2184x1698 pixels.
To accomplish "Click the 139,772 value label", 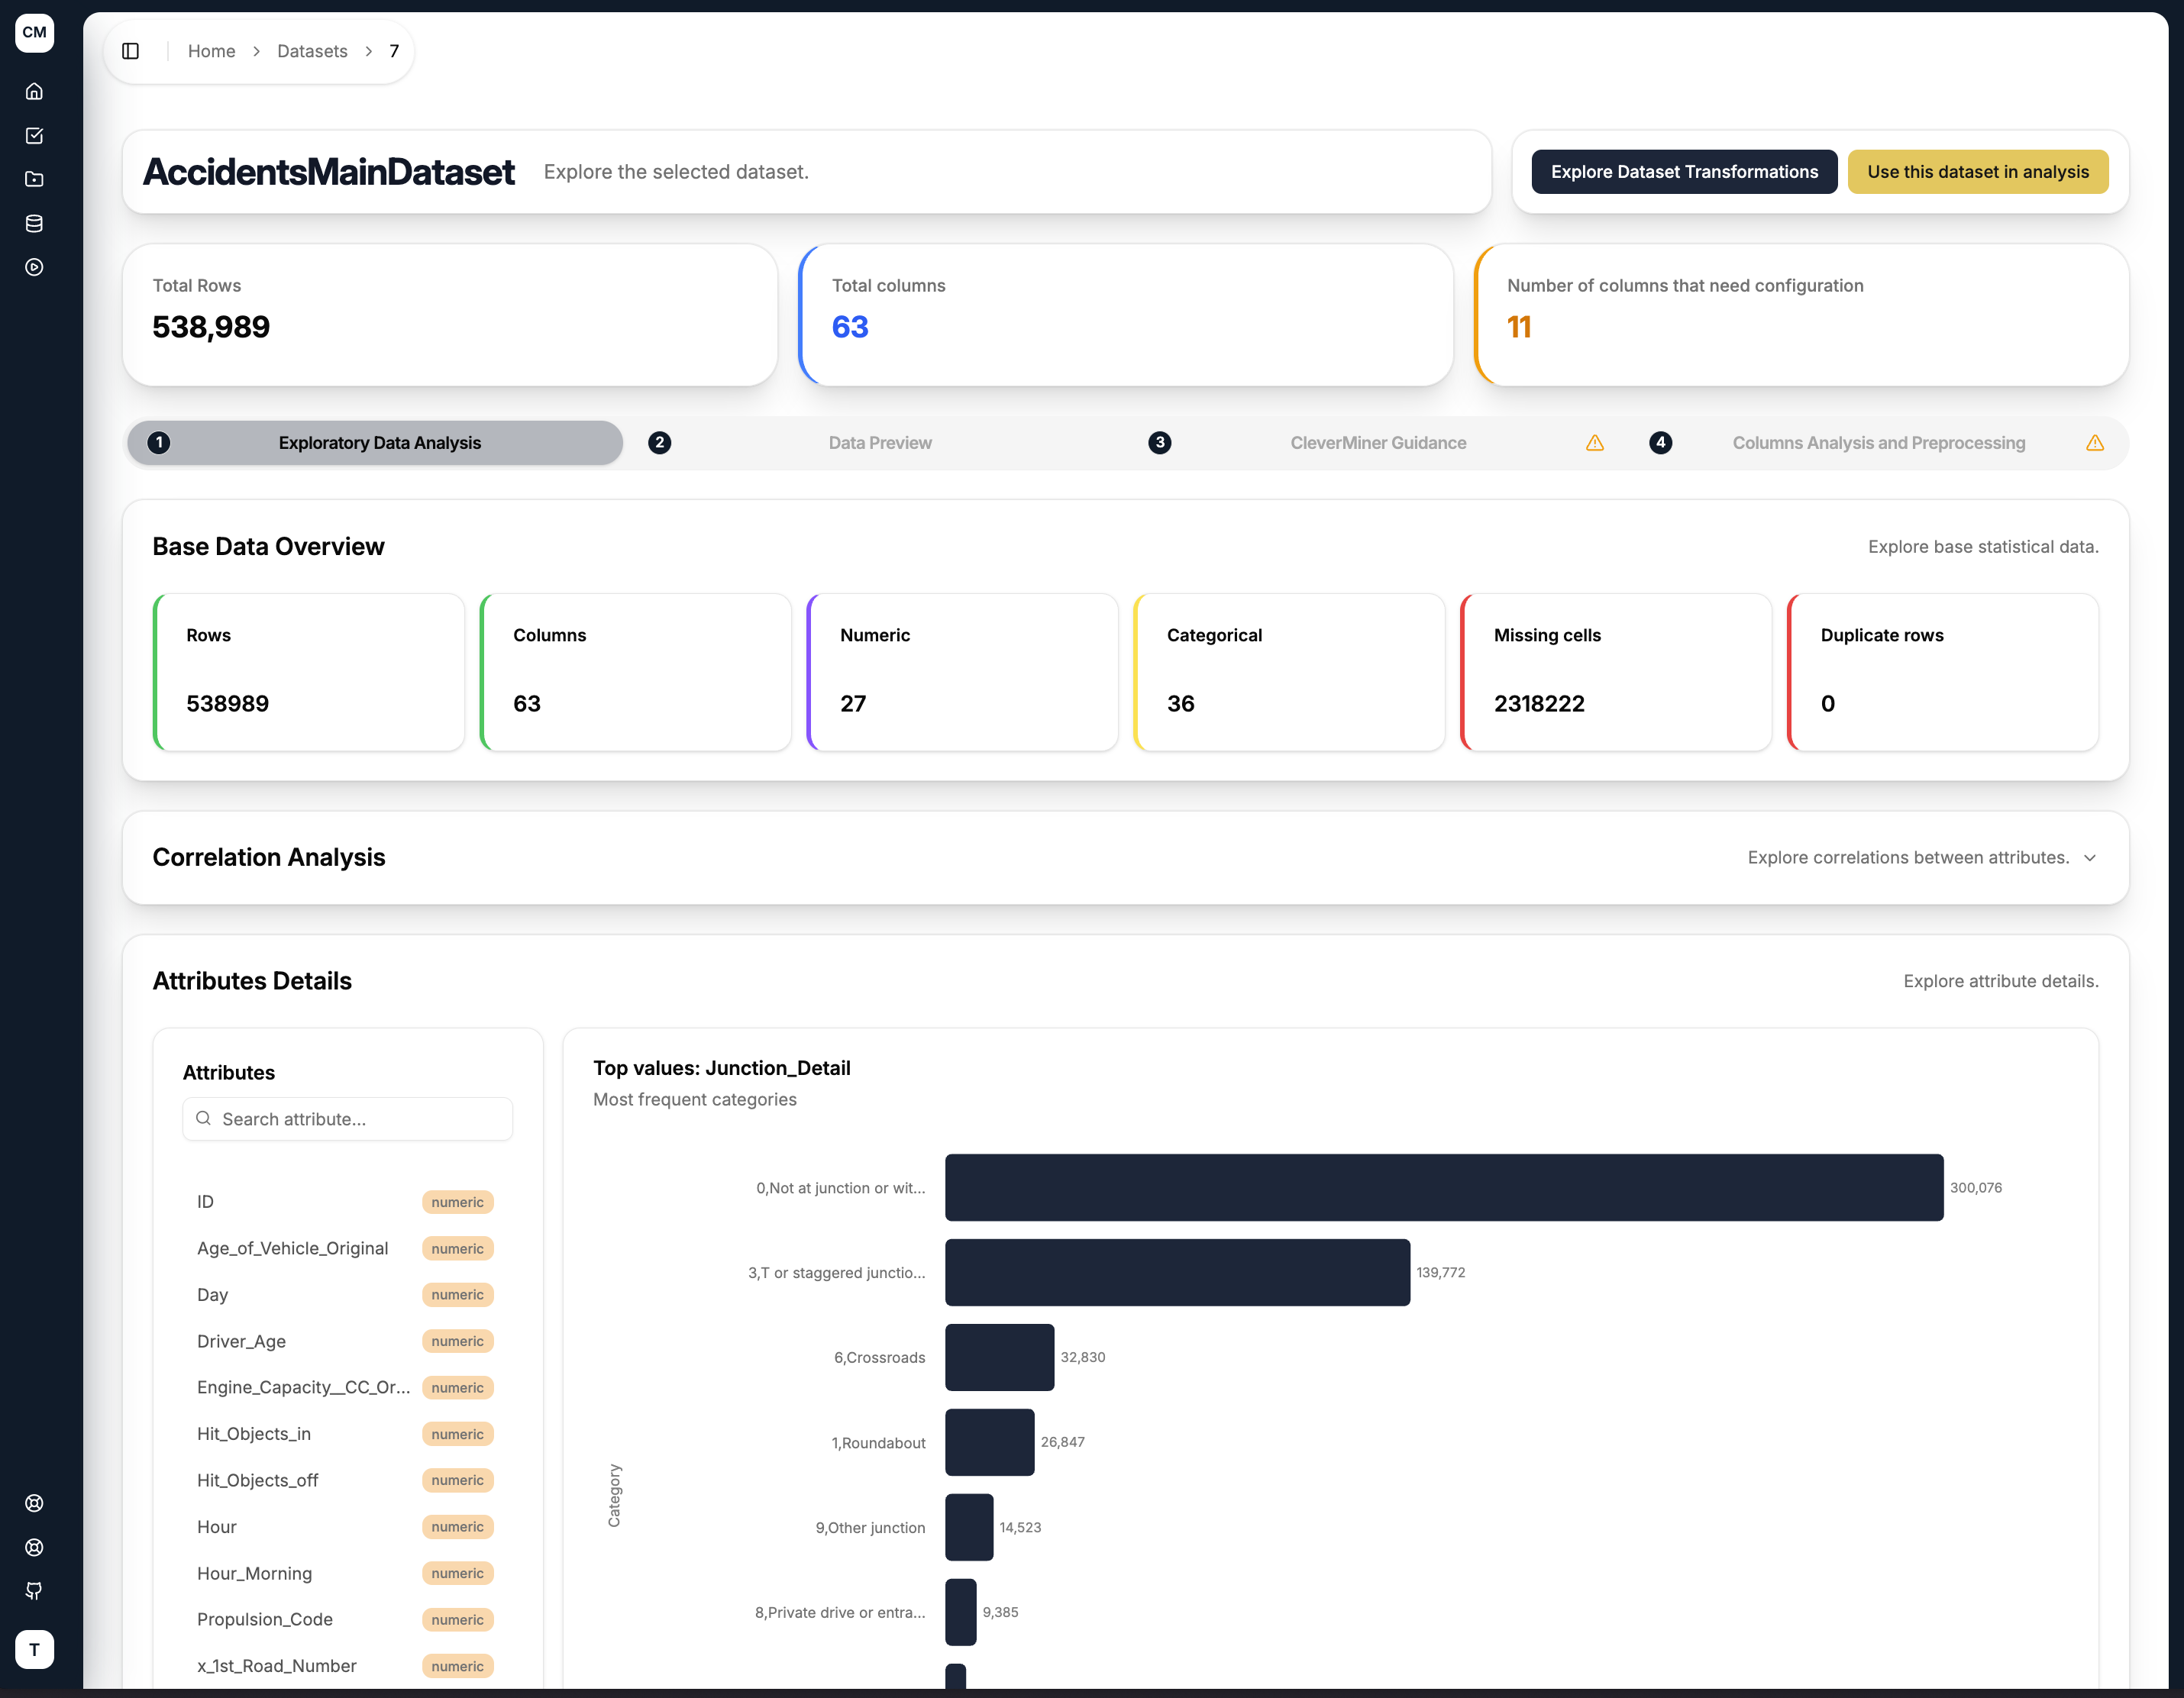I will (1440, 1273).
